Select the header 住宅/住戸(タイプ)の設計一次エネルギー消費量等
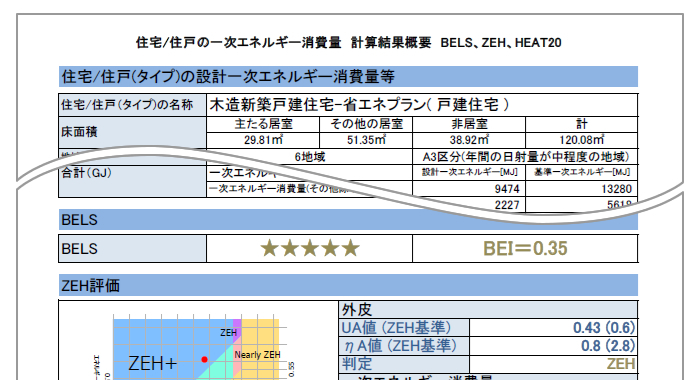 (348, 76)
